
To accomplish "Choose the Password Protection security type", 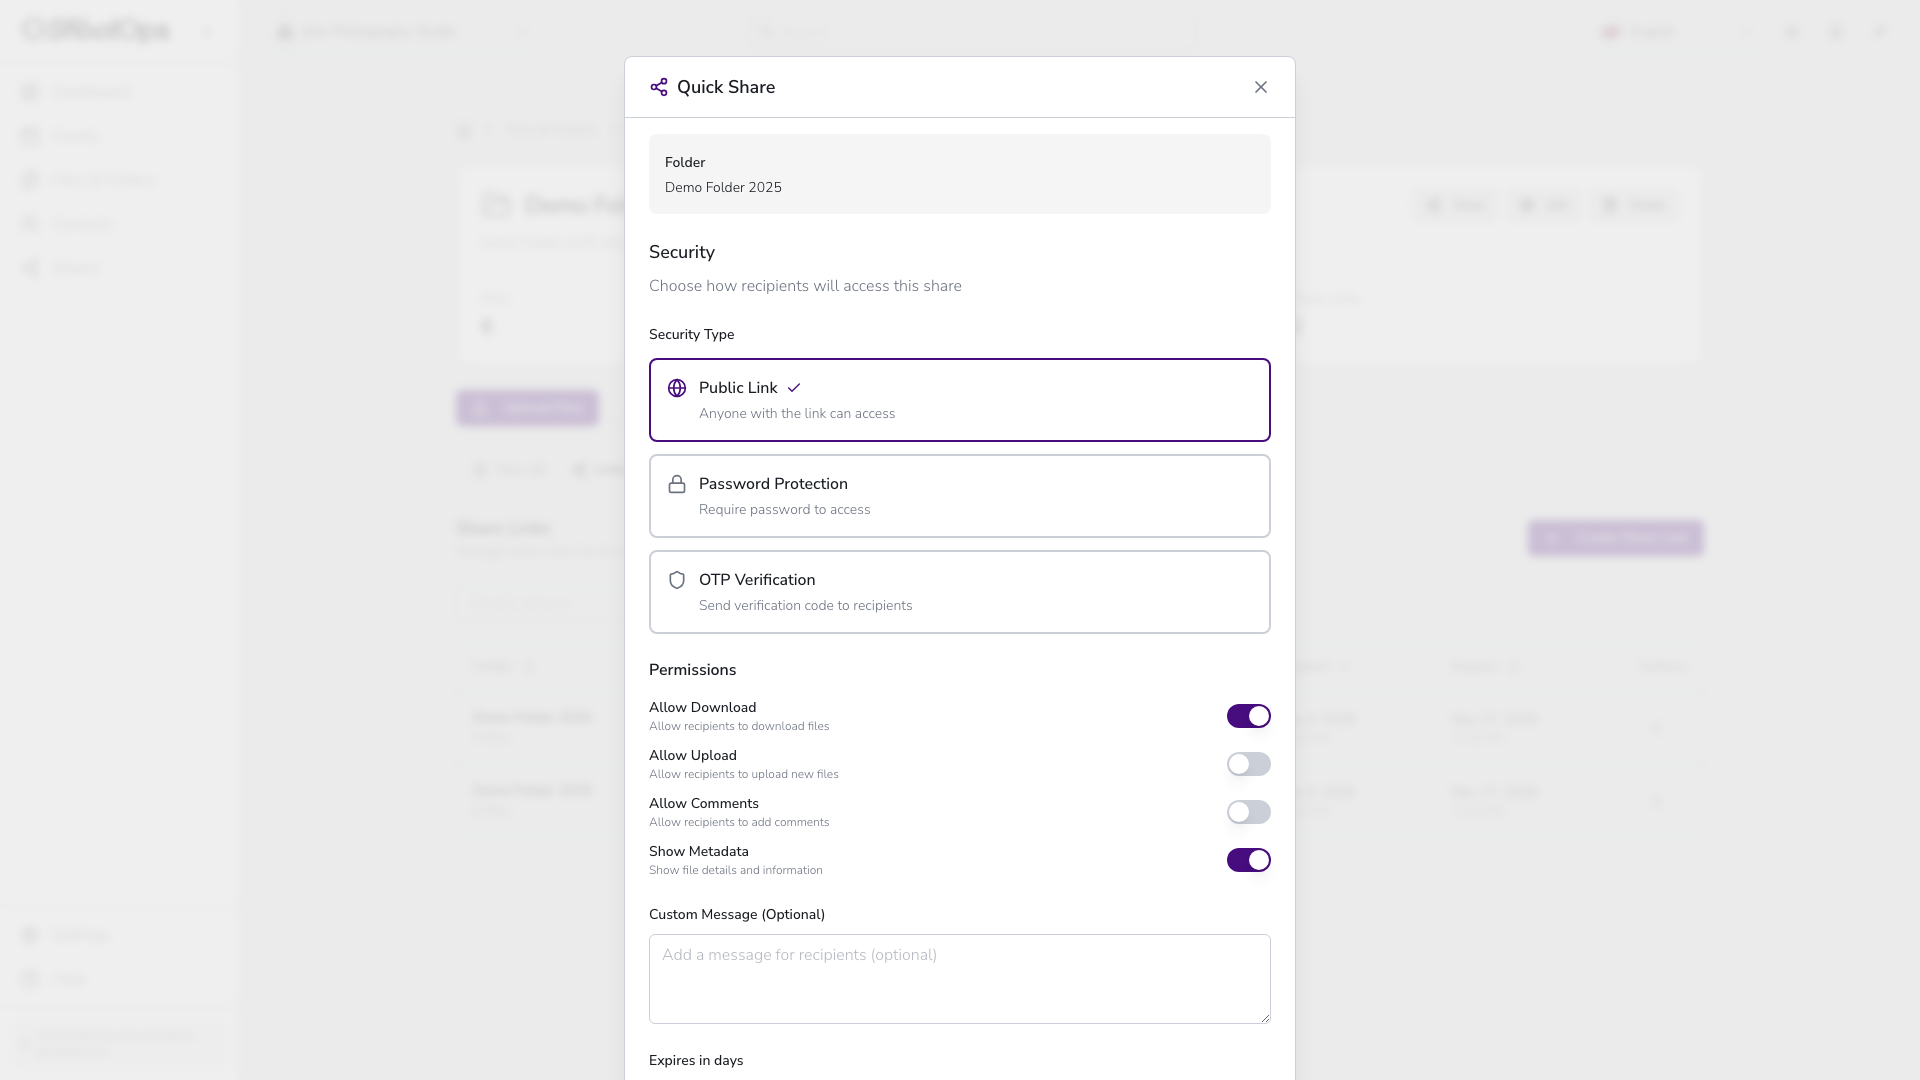I will point(958,496).
